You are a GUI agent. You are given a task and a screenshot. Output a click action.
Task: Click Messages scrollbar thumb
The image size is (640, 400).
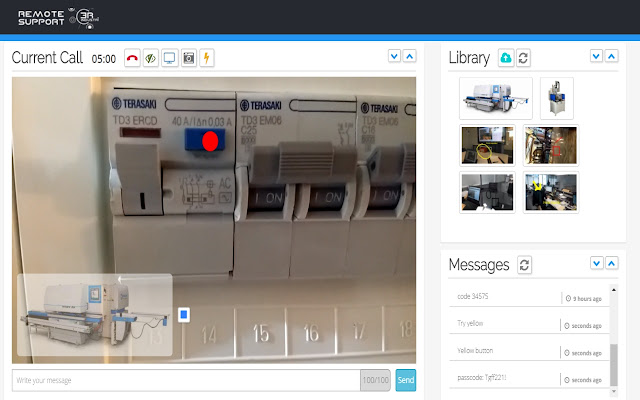pos(613,365)
